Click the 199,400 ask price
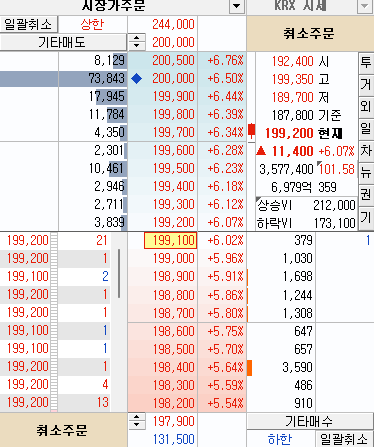374x447 pixels. click(x=173, y=186)
